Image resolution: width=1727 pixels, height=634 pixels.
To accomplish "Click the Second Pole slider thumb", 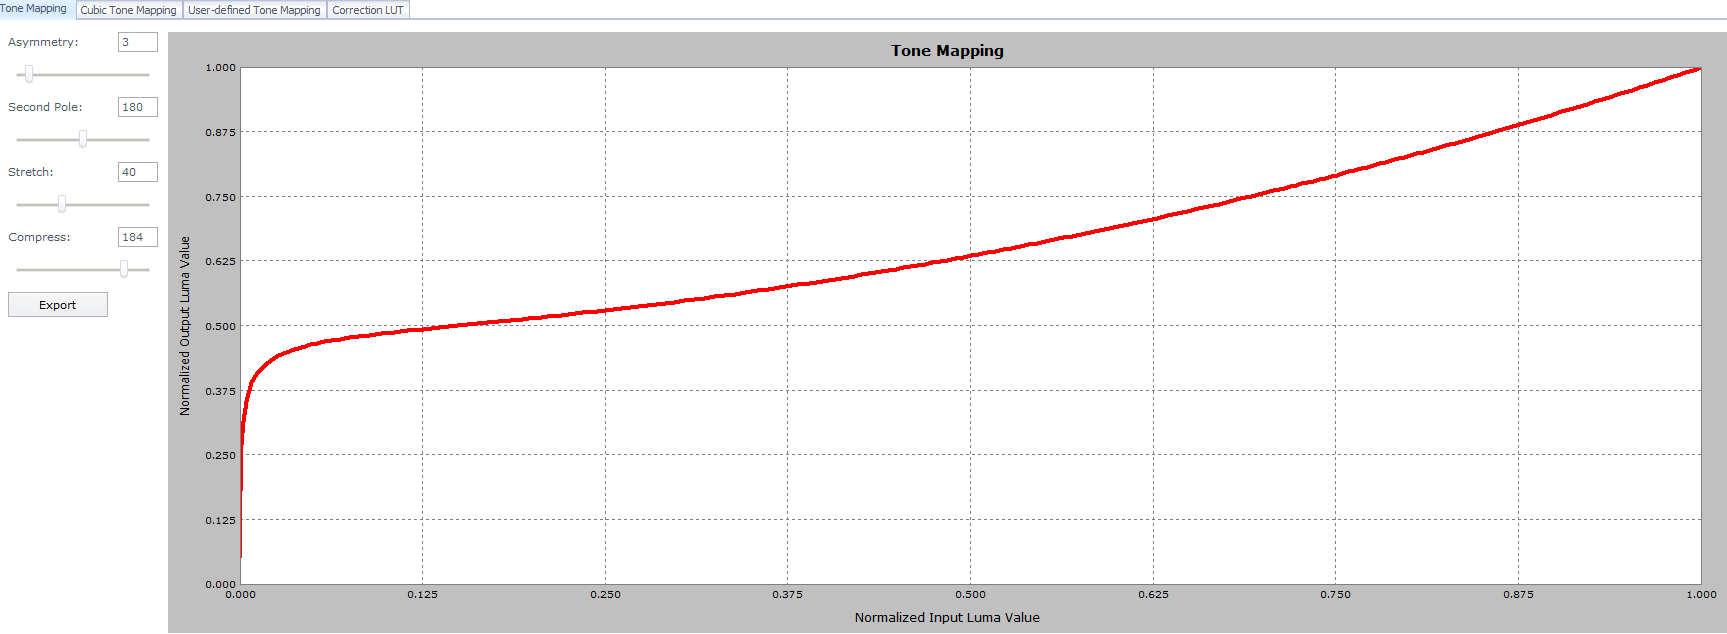I will click(x=83, y=139).
